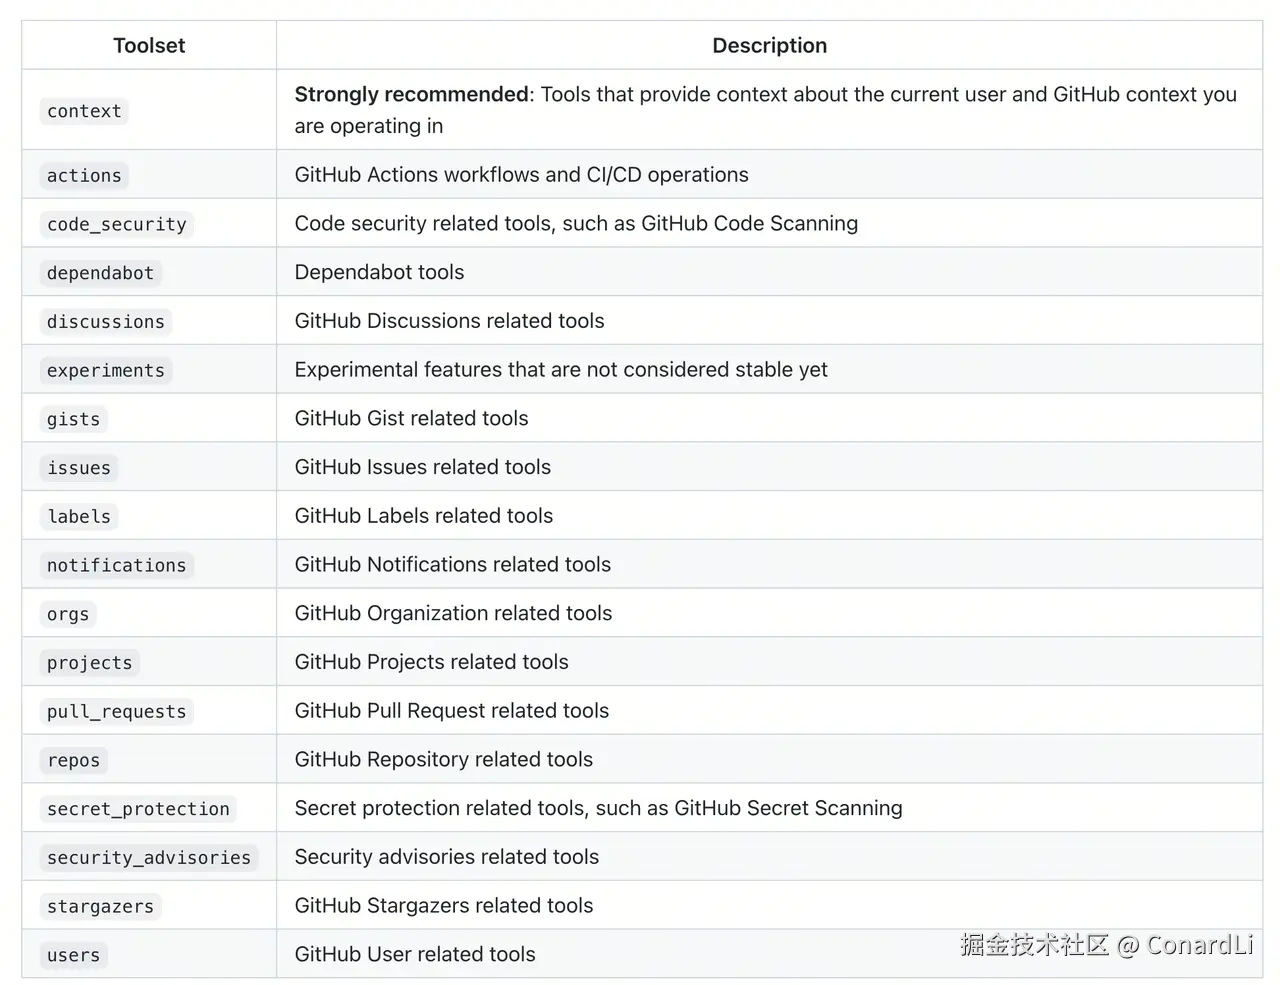Select the dependabot toolset tag
The image size is (1280, 985).
pyautogui.click(x=100, y=273)
